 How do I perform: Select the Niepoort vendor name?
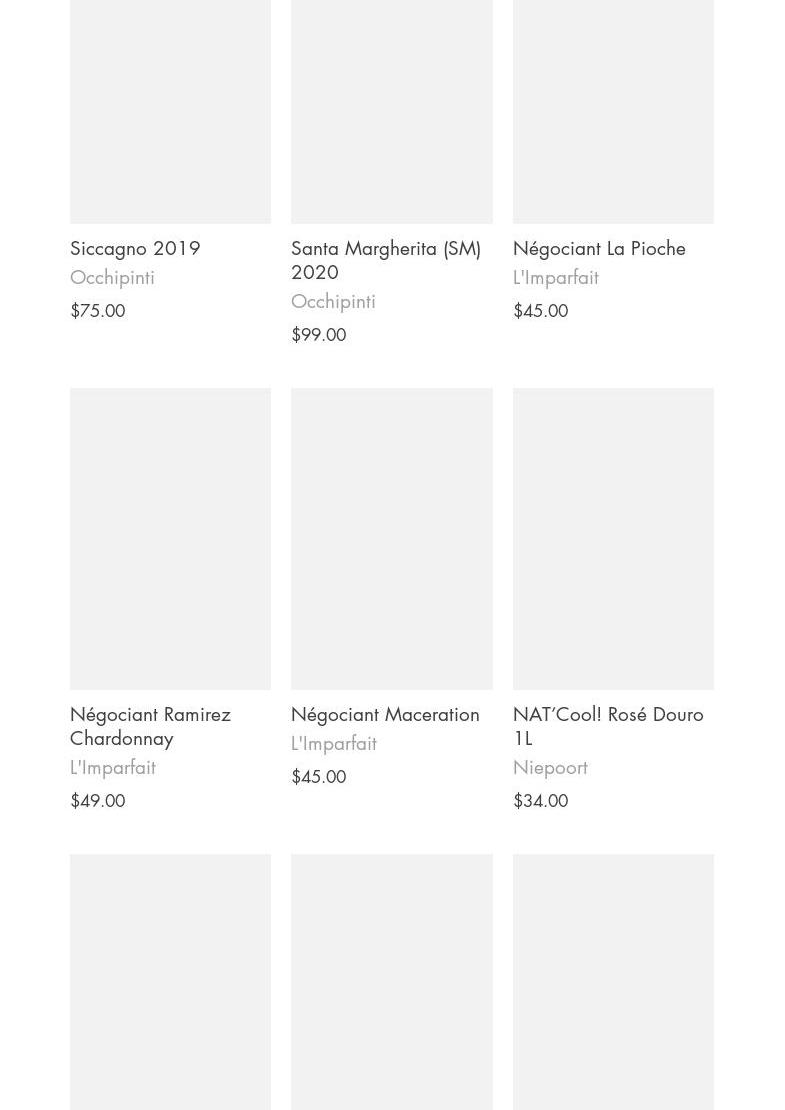point(550,767)
